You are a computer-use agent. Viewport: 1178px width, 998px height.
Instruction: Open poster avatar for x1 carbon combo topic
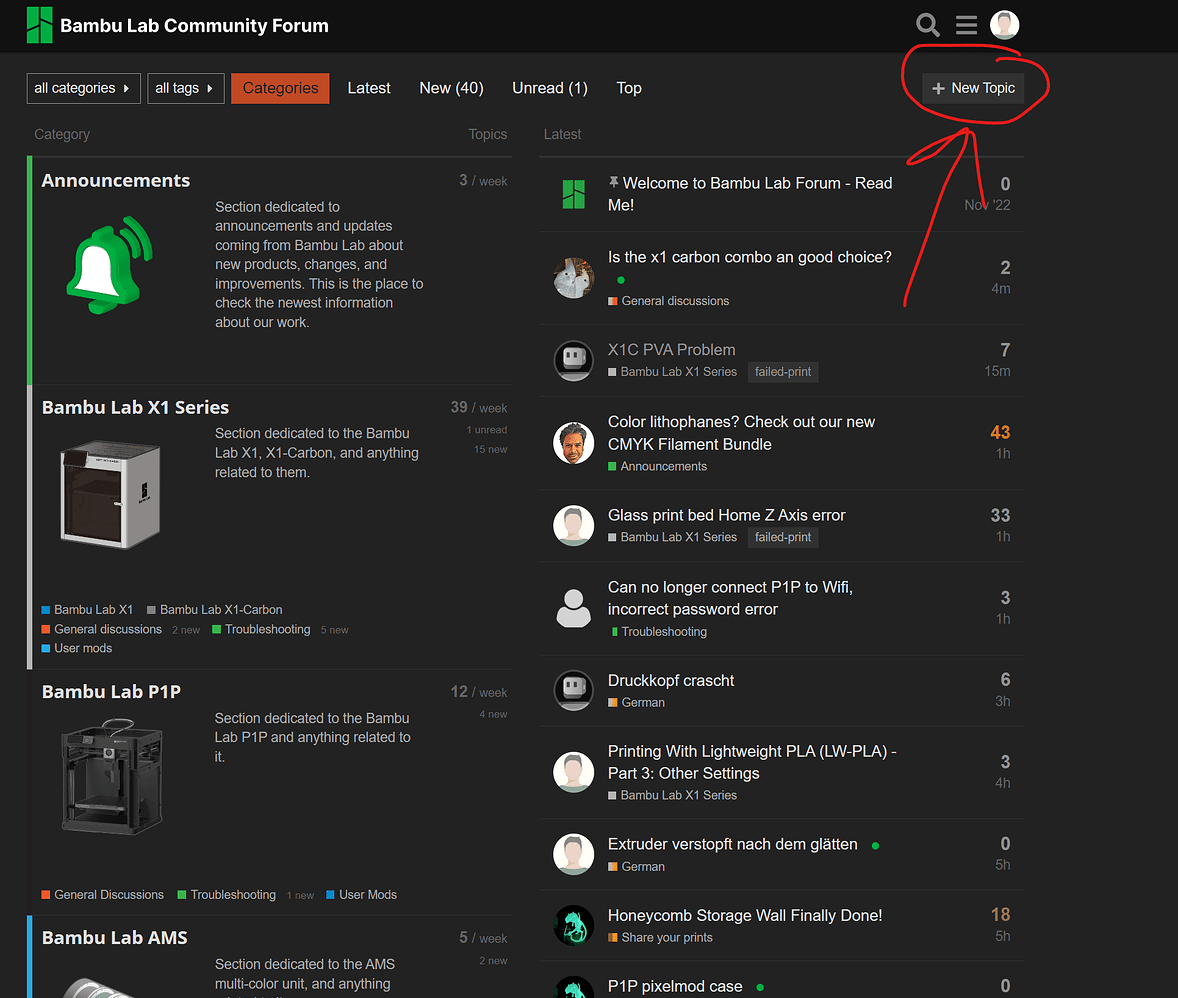[x=573, y=278]
